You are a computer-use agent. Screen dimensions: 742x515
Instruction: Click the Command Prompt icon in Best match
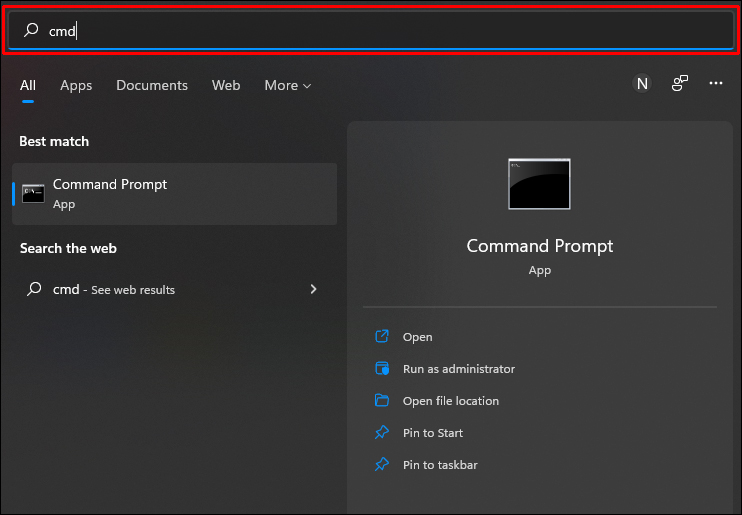[x=33, y=194]
